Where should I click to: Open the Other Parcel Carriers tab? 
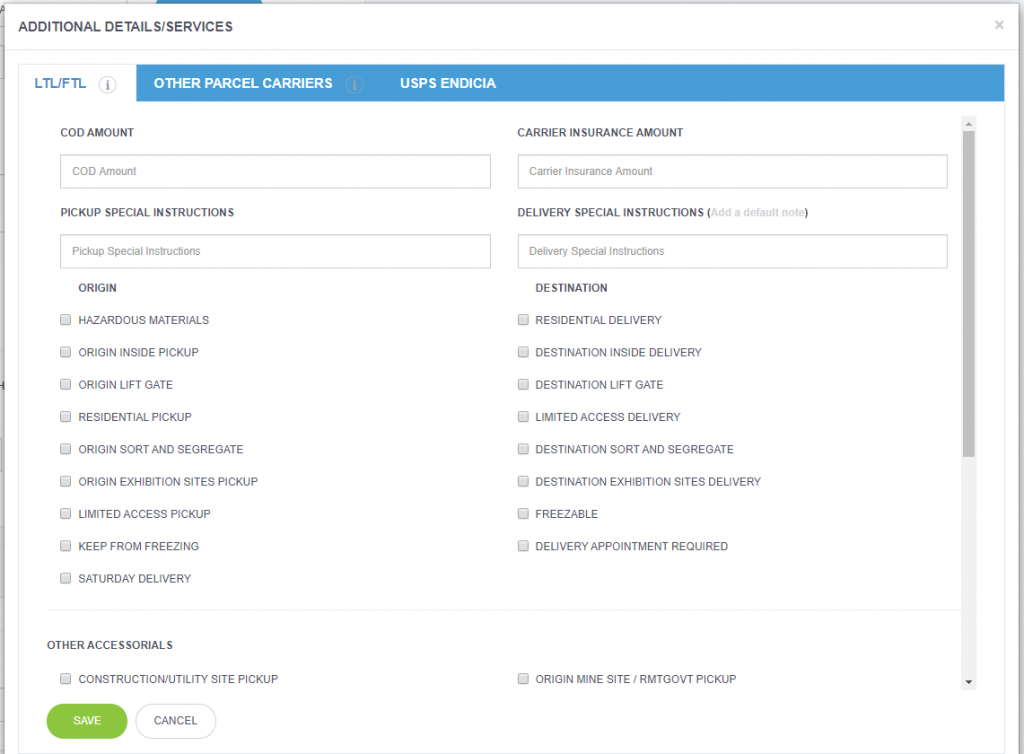[x=243, y=83]
